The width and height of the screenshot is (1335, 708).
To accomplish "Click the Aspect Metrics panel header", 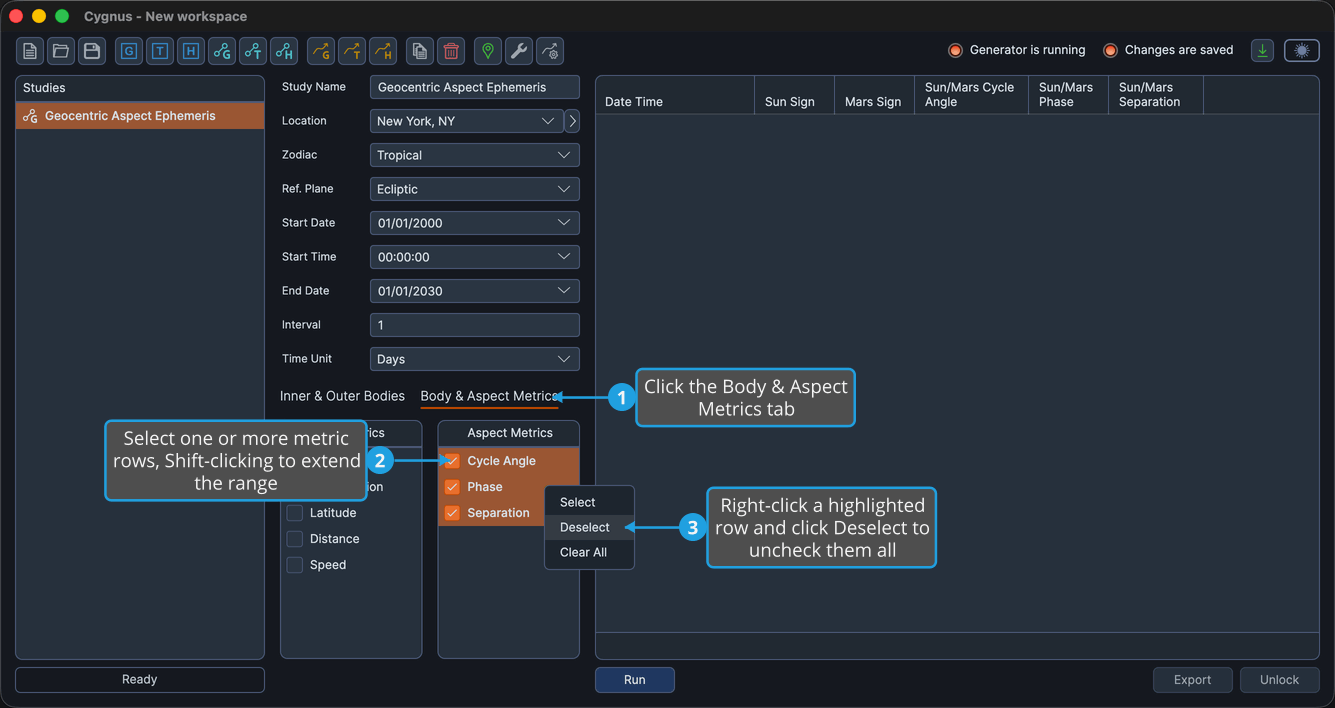I will click(x=509, y=433).
